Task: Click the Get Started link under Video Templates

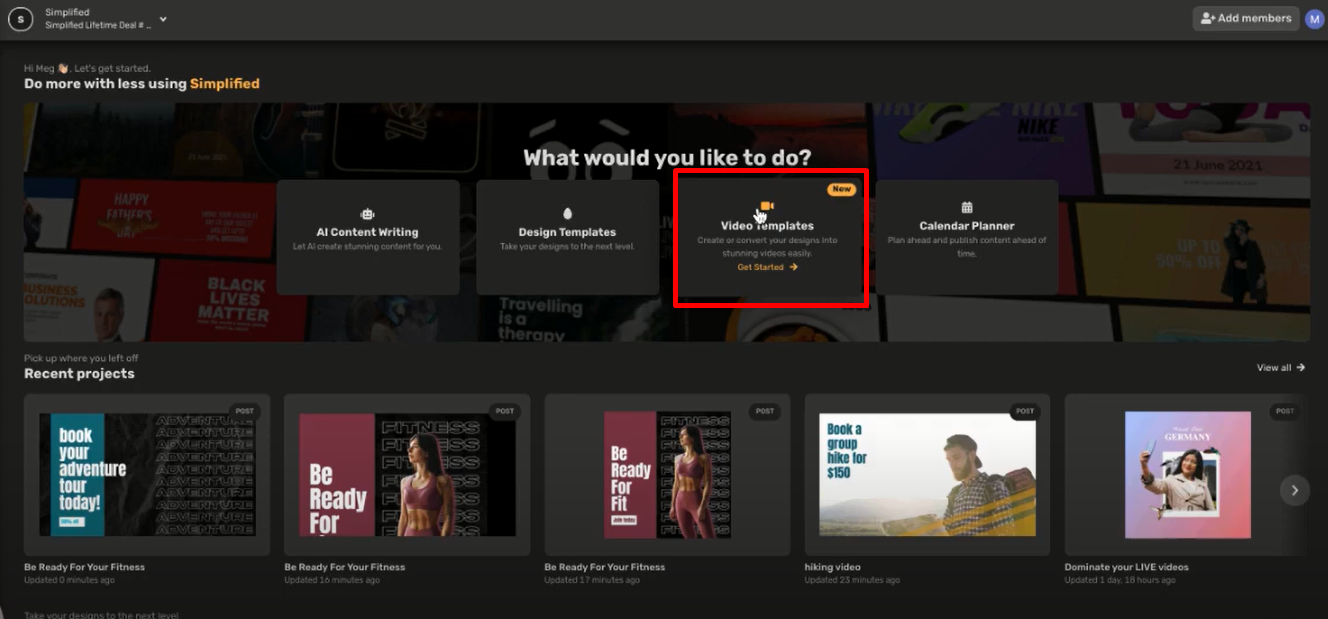Action: pos(767,267)
